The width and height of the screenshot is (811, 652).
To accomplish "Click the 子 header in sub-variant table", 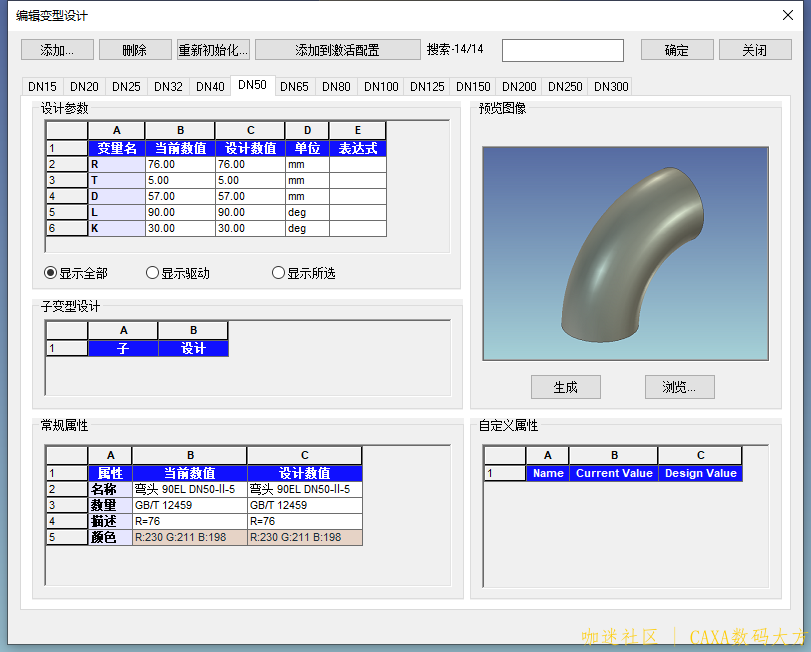I will click(123, 348).
